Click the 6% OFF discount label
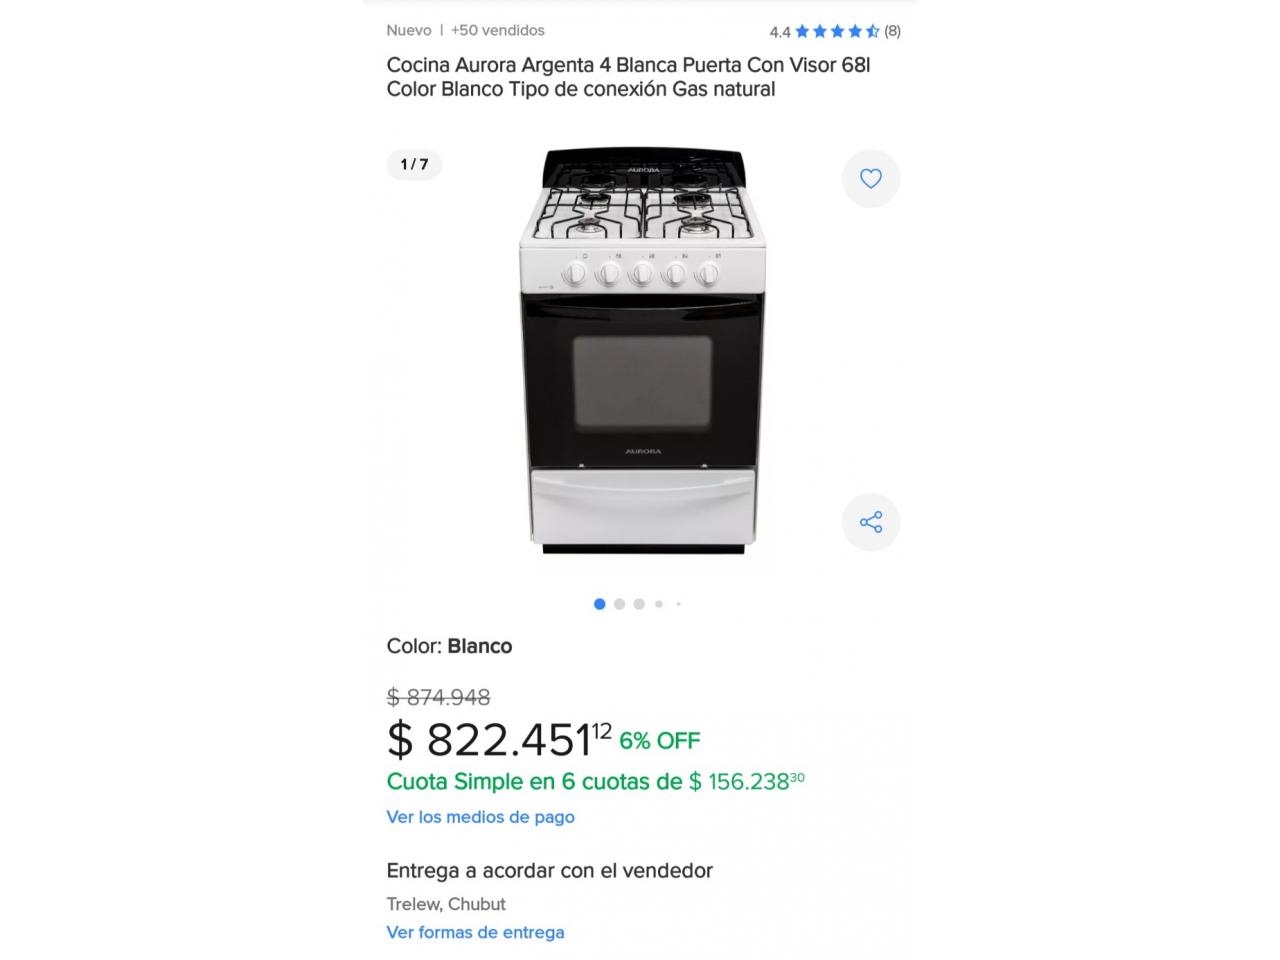This screenshot has width=1280, height=960. pos(660,741)
